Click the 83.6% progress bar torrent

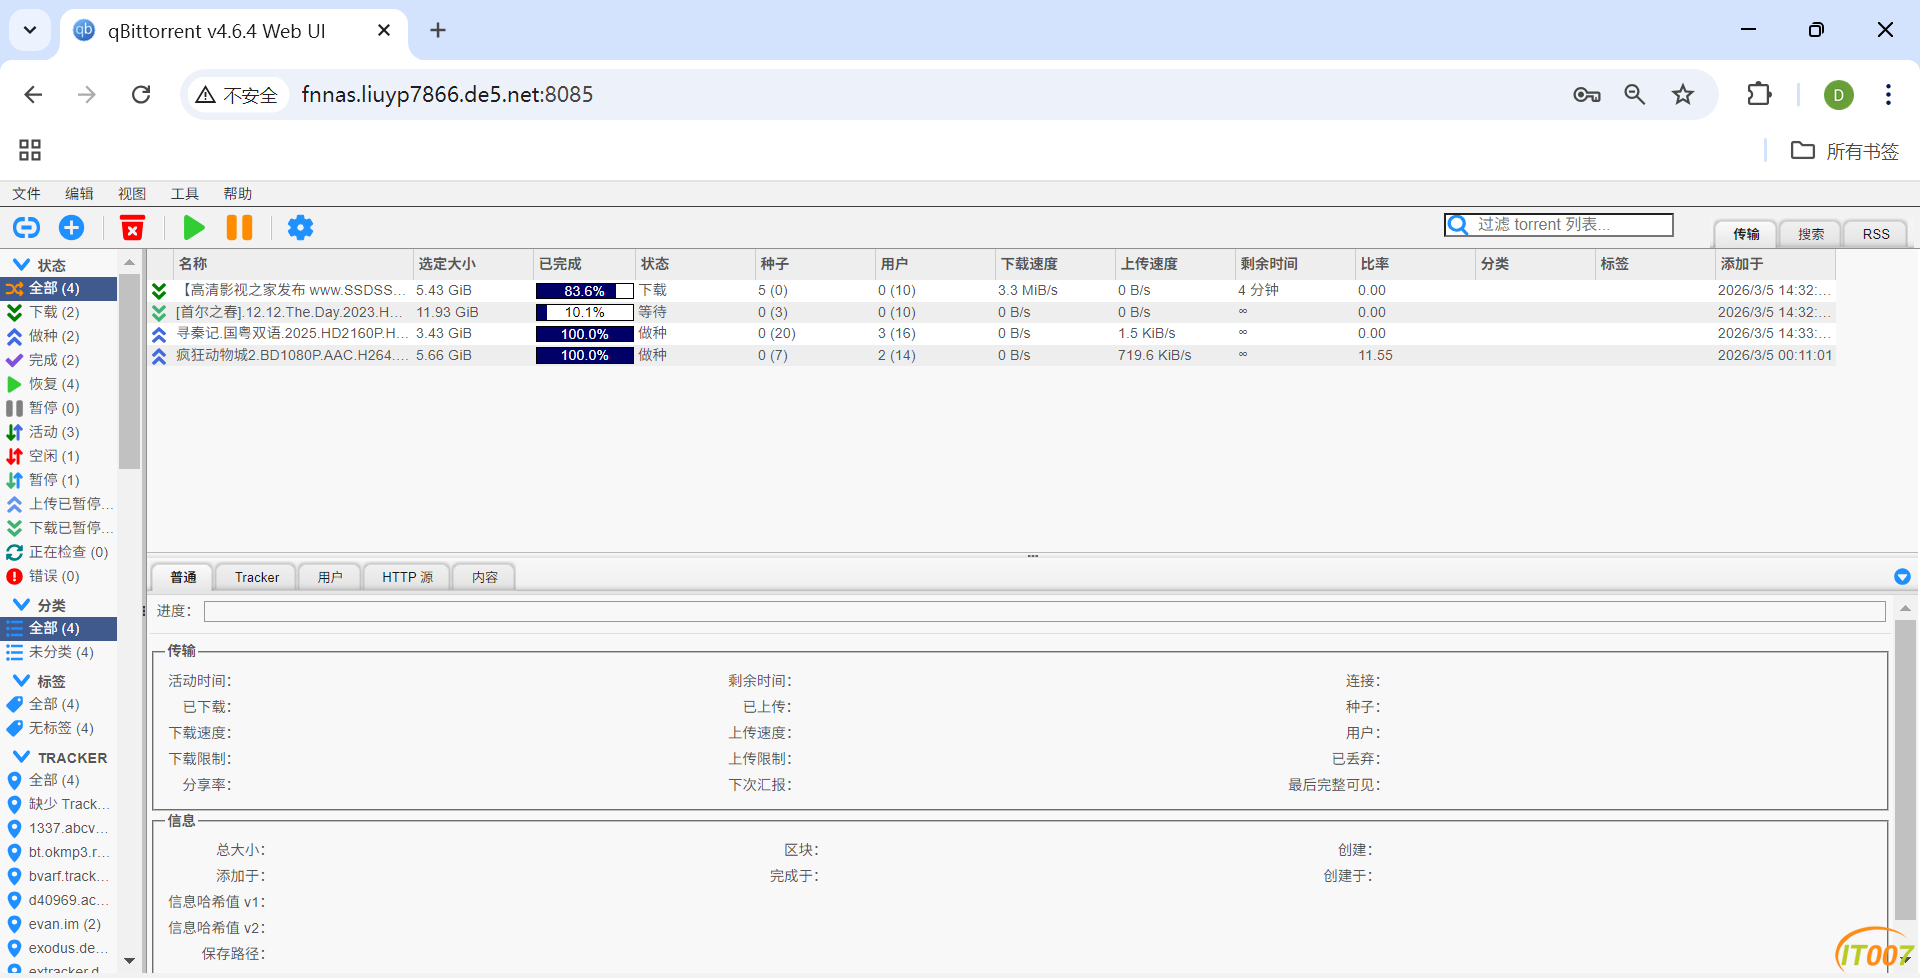click(x=584, y=291)
